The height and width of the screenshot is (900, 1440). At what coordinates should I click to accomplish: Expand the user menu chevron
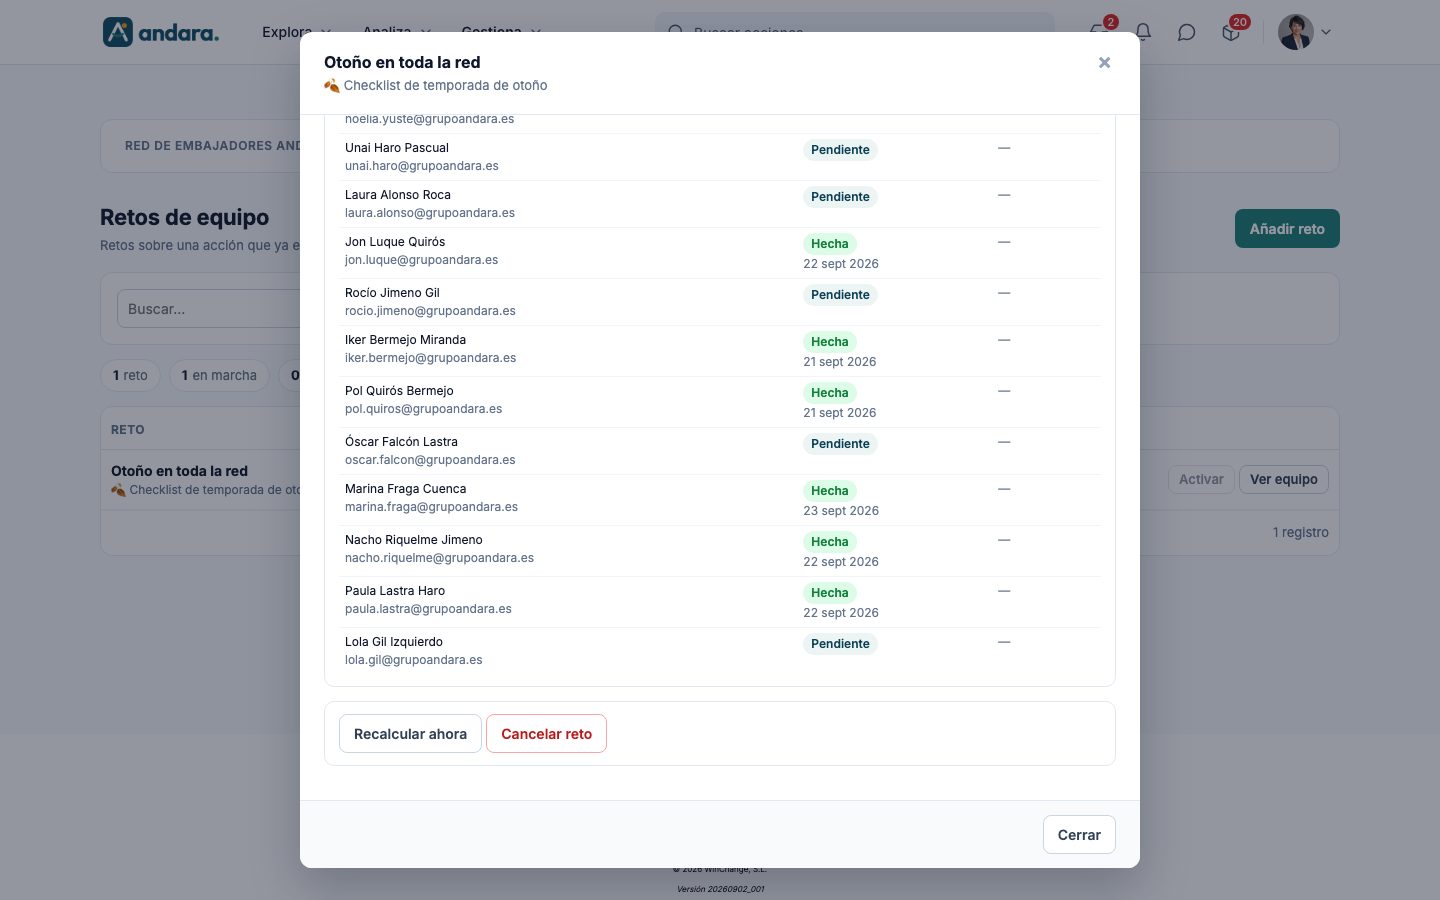click(1326, 32)
